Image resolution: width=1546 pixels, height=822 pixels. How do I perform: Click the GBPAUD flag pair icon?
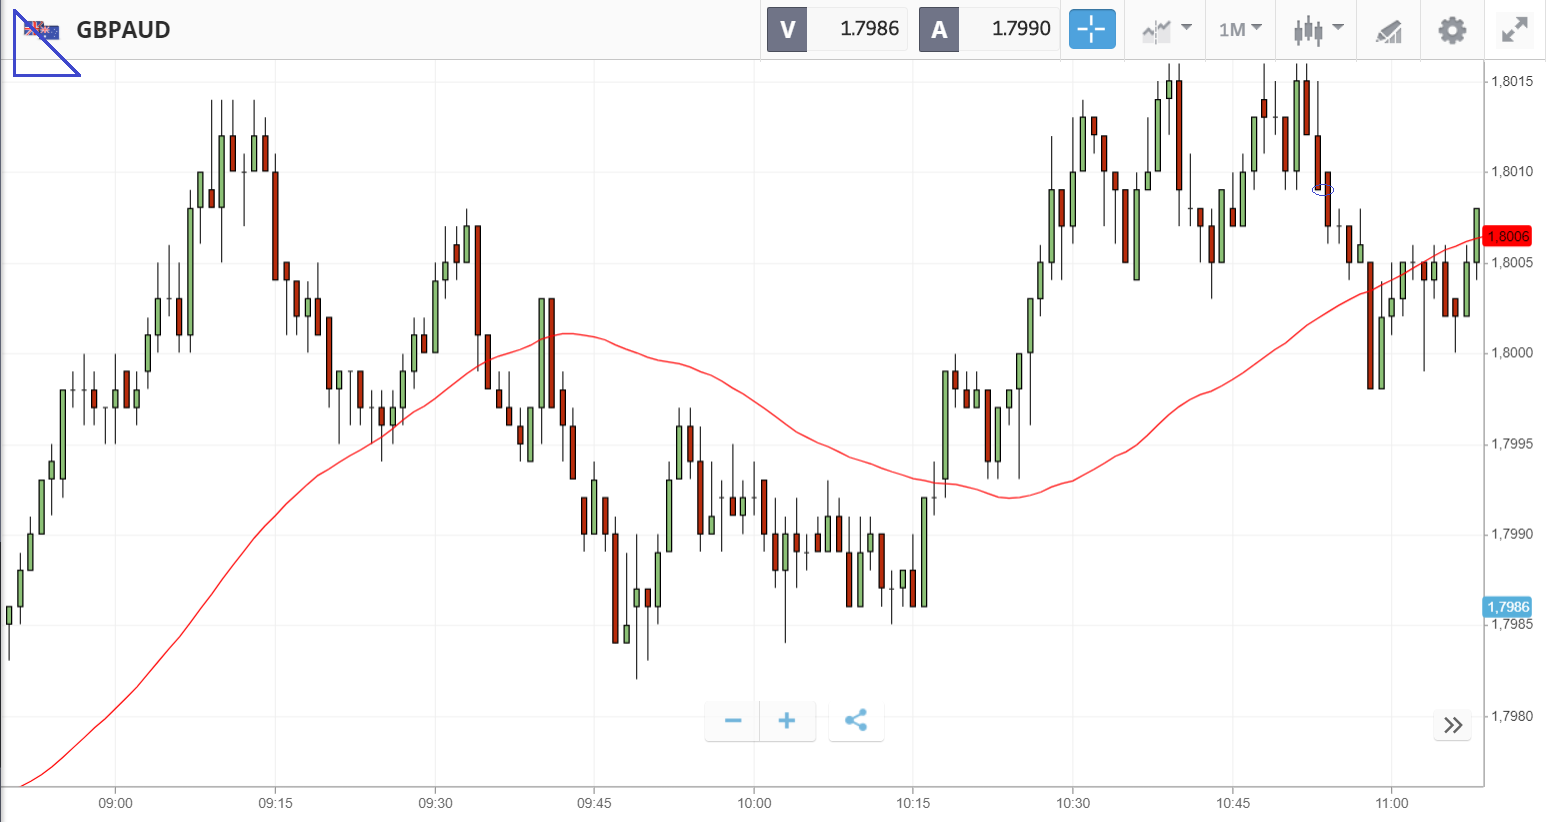(42, 30)
